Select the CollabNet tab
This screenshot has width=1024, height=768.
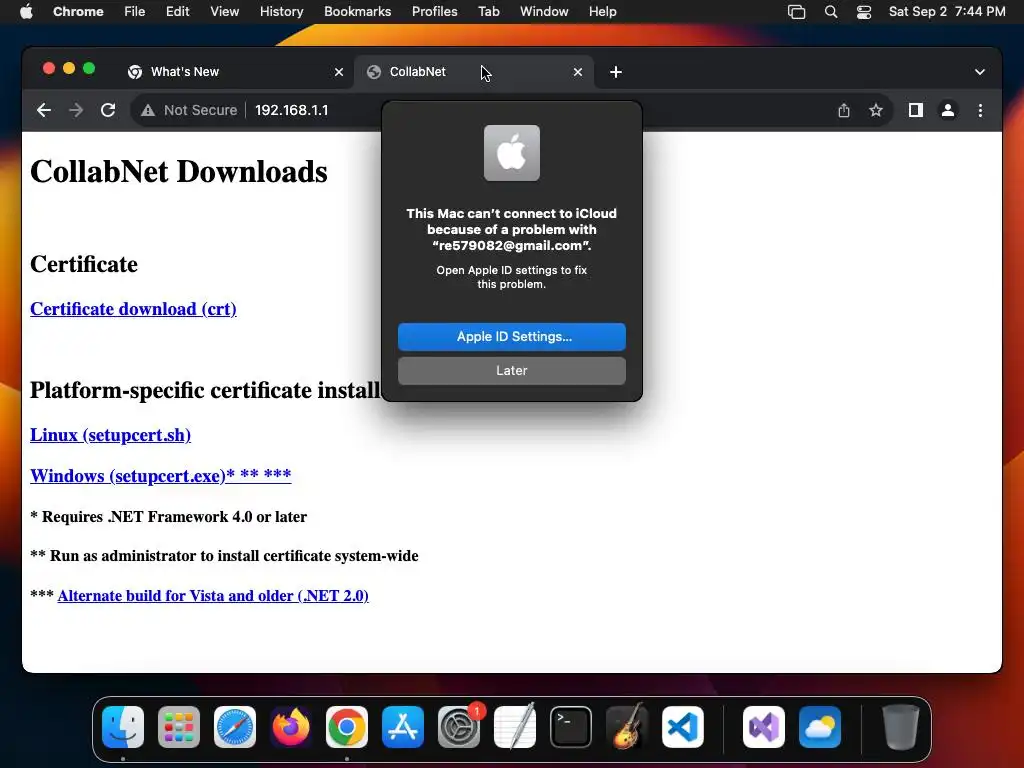coord(474,72)
